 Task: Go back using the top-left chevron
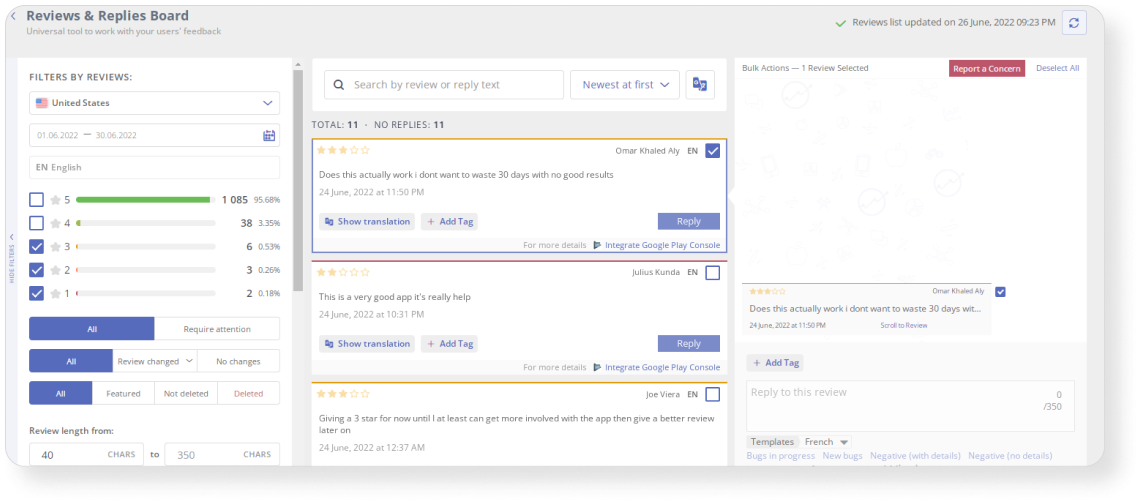(13, 15)
